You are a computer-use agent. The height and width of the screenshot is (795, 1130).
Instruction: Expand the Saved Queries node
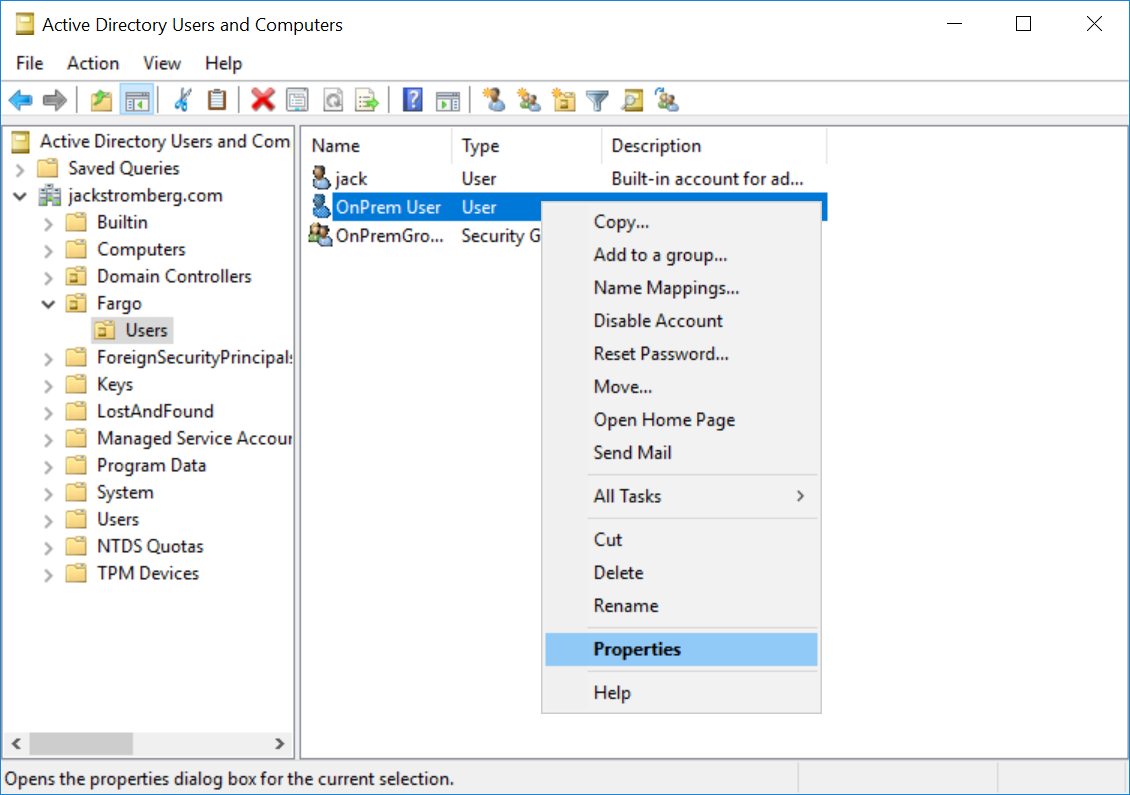[x=20, y=169]
